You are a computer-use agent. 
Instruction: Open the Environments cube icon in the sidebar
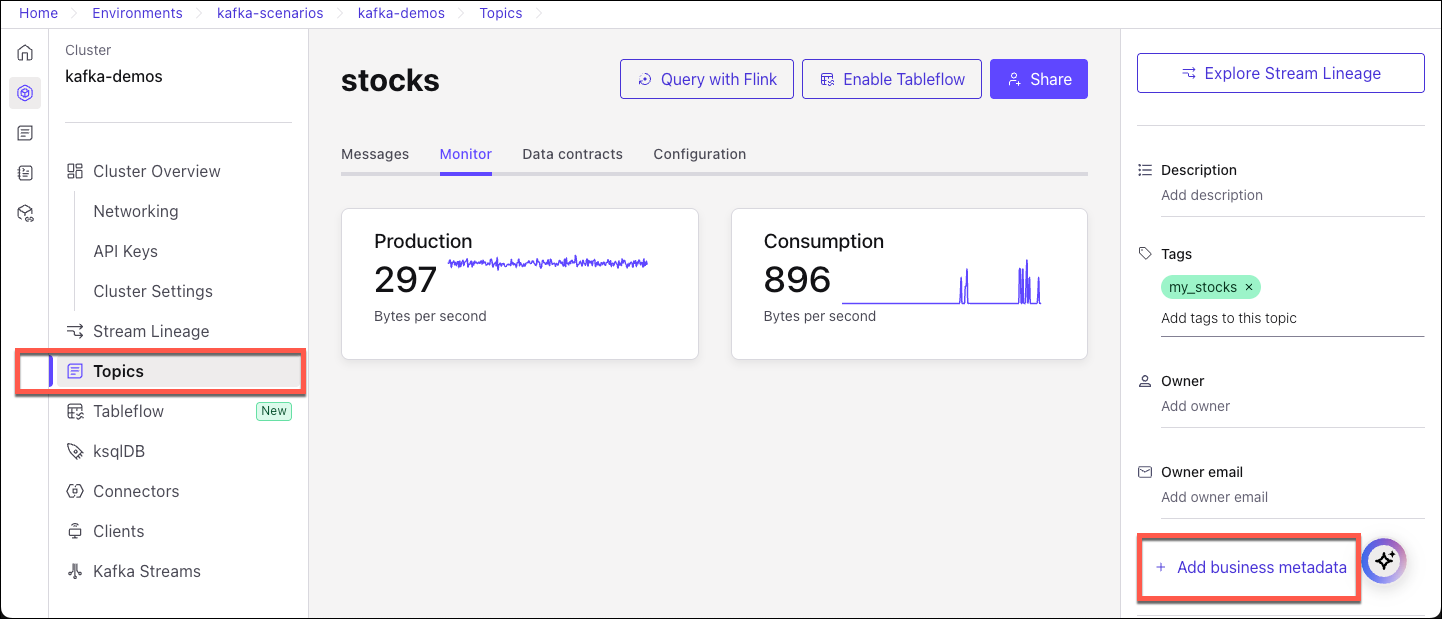25,92
